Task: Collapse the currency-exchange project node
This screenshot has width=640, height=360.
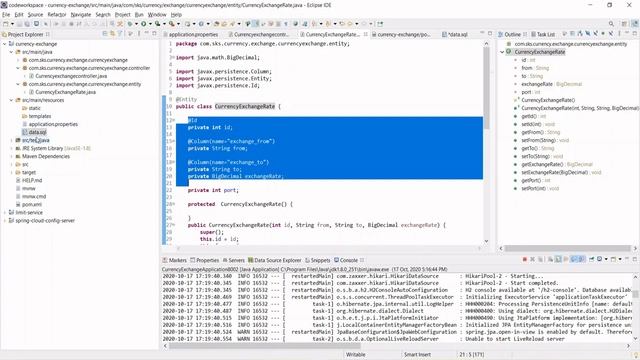Action: (5, 44)
